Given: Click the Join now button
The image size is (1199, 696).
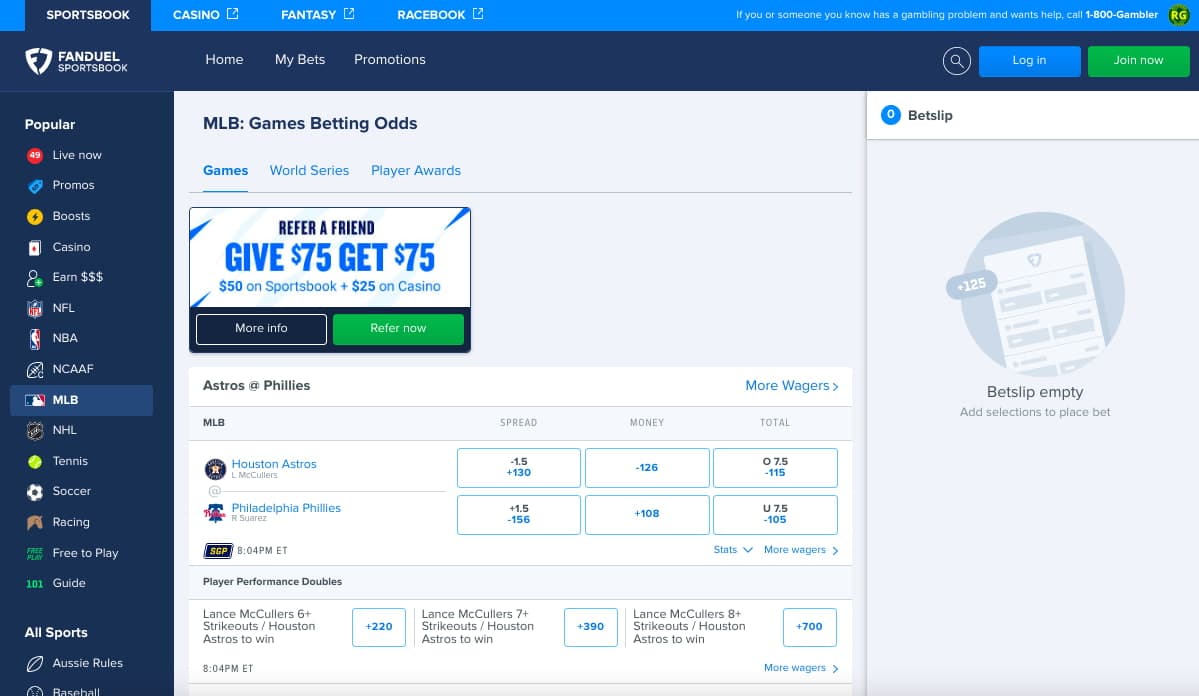Looking at the screenshot, I should tap(1139, 60).
